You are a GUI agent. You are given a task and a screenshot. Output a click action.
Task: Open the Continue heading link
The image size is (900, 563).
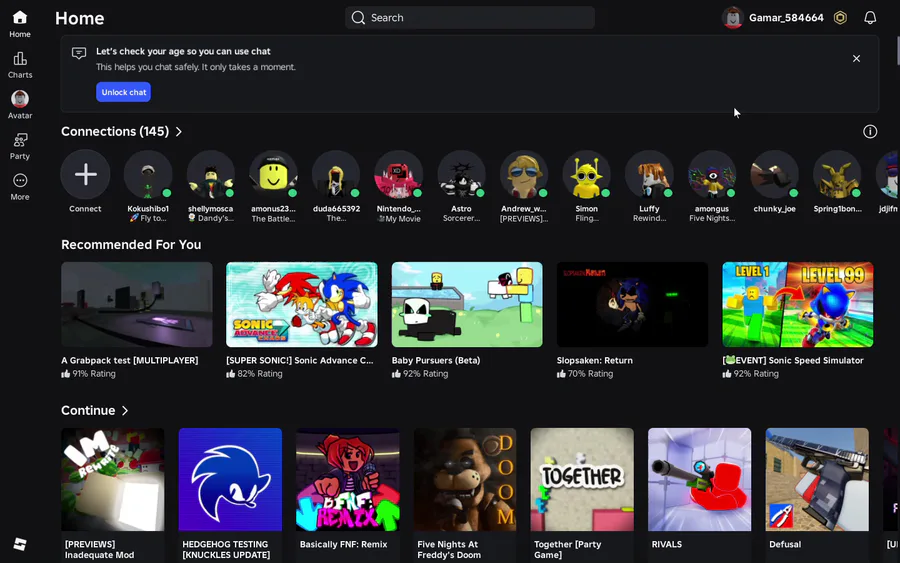point(88,410)
